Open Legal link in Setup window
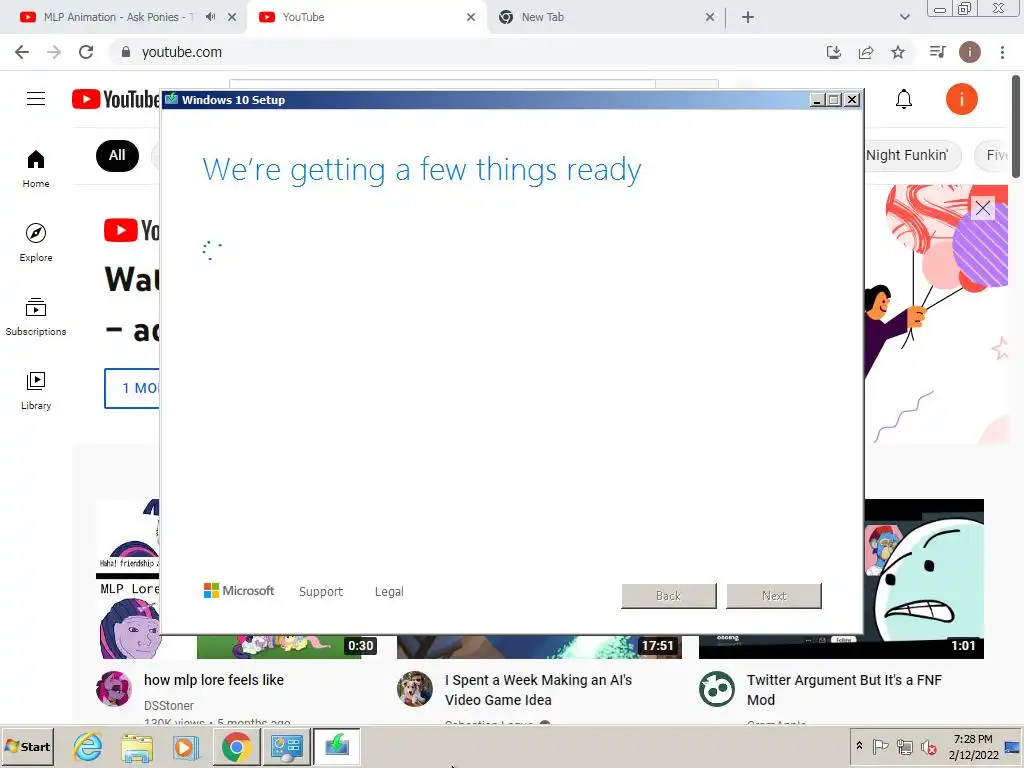The width and height of the screenshot is (1024, 768). coord(389,592)
